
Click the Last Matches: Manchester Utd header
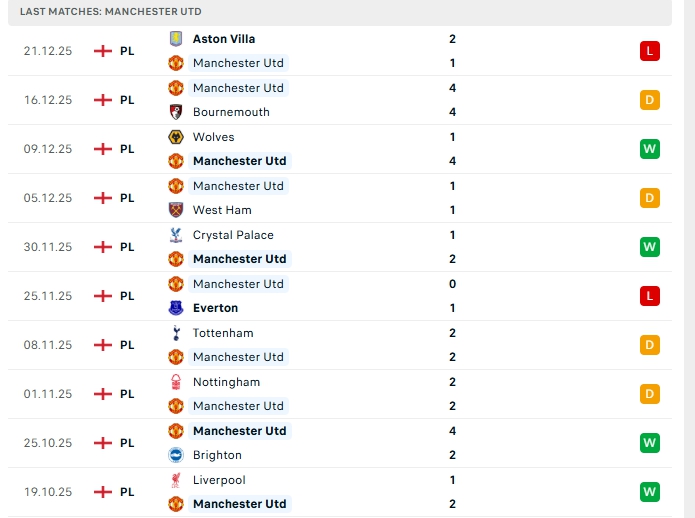111,11
